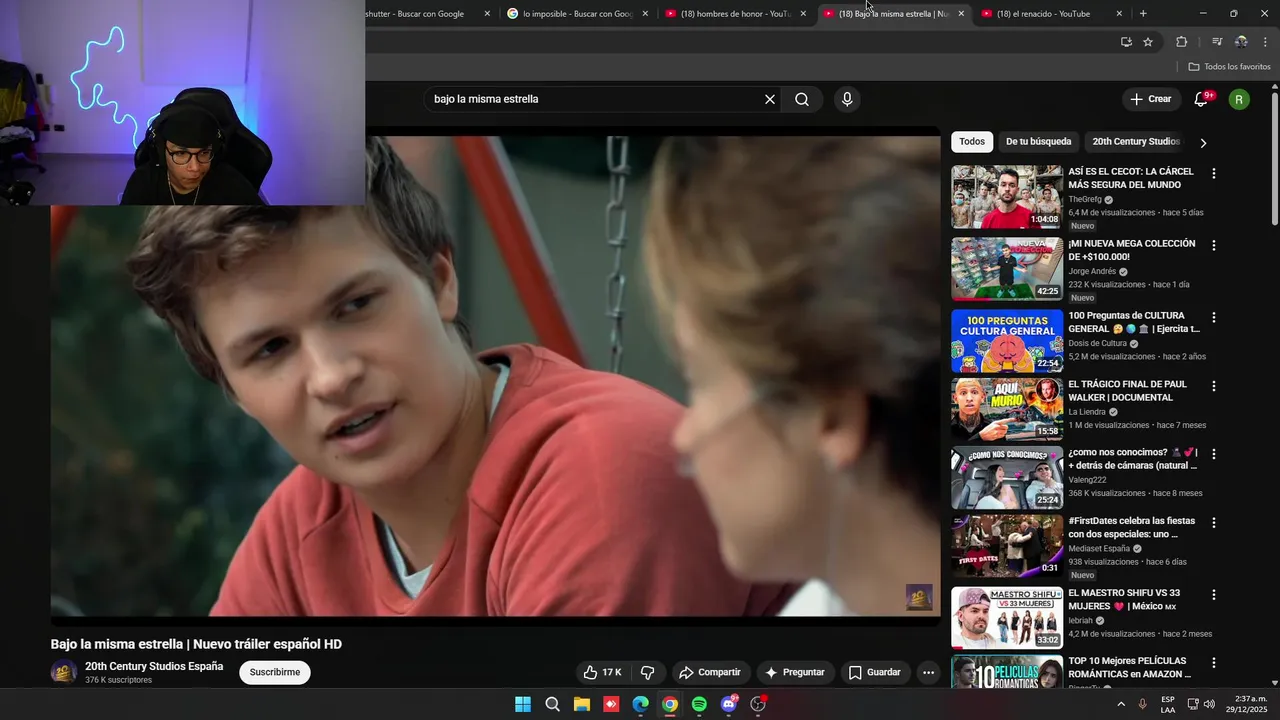Open 20th Century Studios España channel

click(x=154, y=666)
